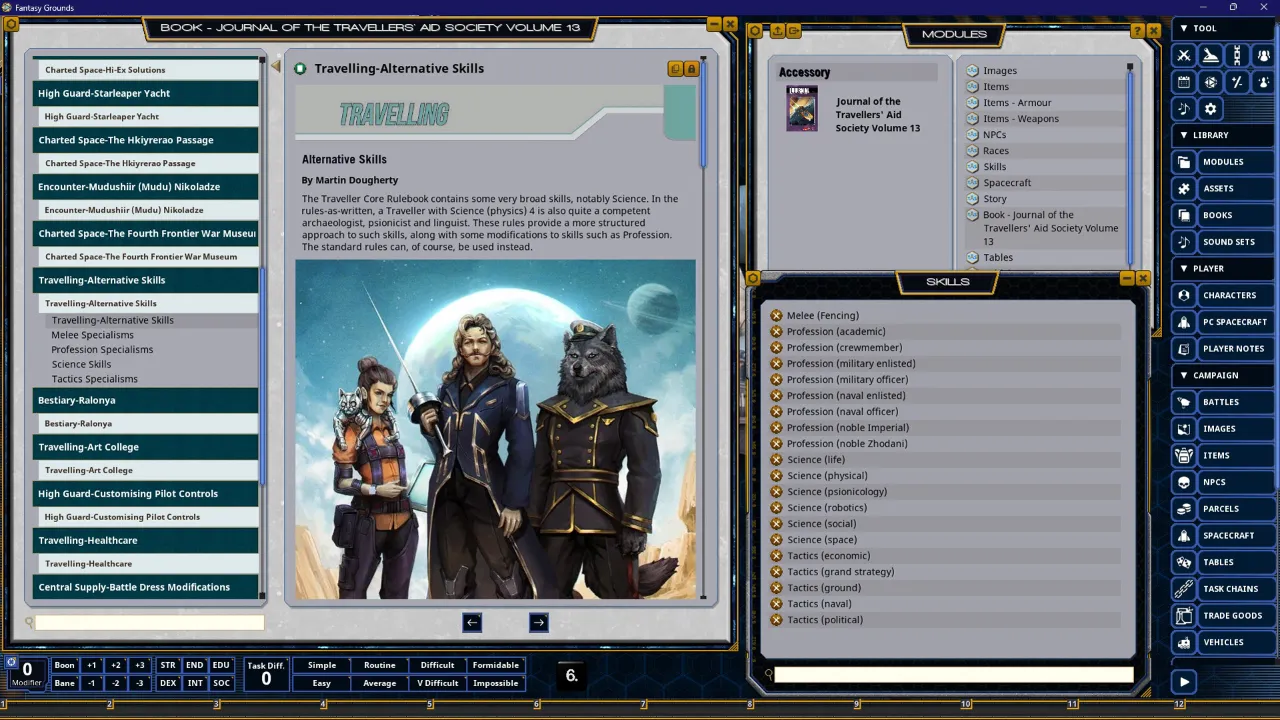Screen dimensions: 1280x720
Task: Open the joystick tool icon
Action: tap(1211, 55)
